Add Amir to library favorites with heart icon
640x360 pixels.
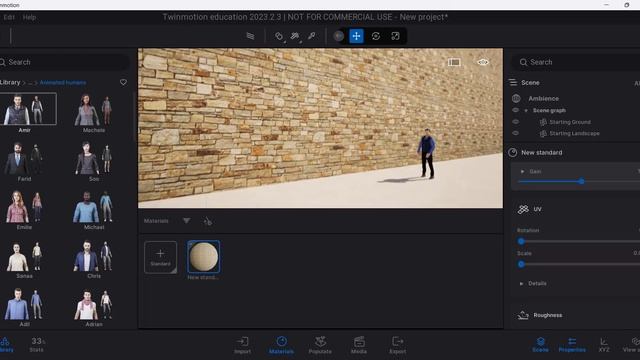[x=123, y=82]
